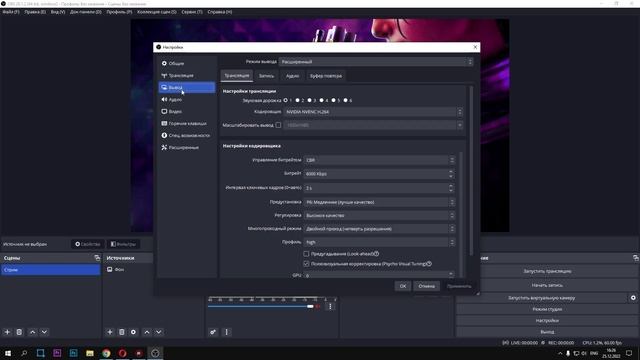
Task: Open Windows Start menu
Action: [x=8, y=353]
